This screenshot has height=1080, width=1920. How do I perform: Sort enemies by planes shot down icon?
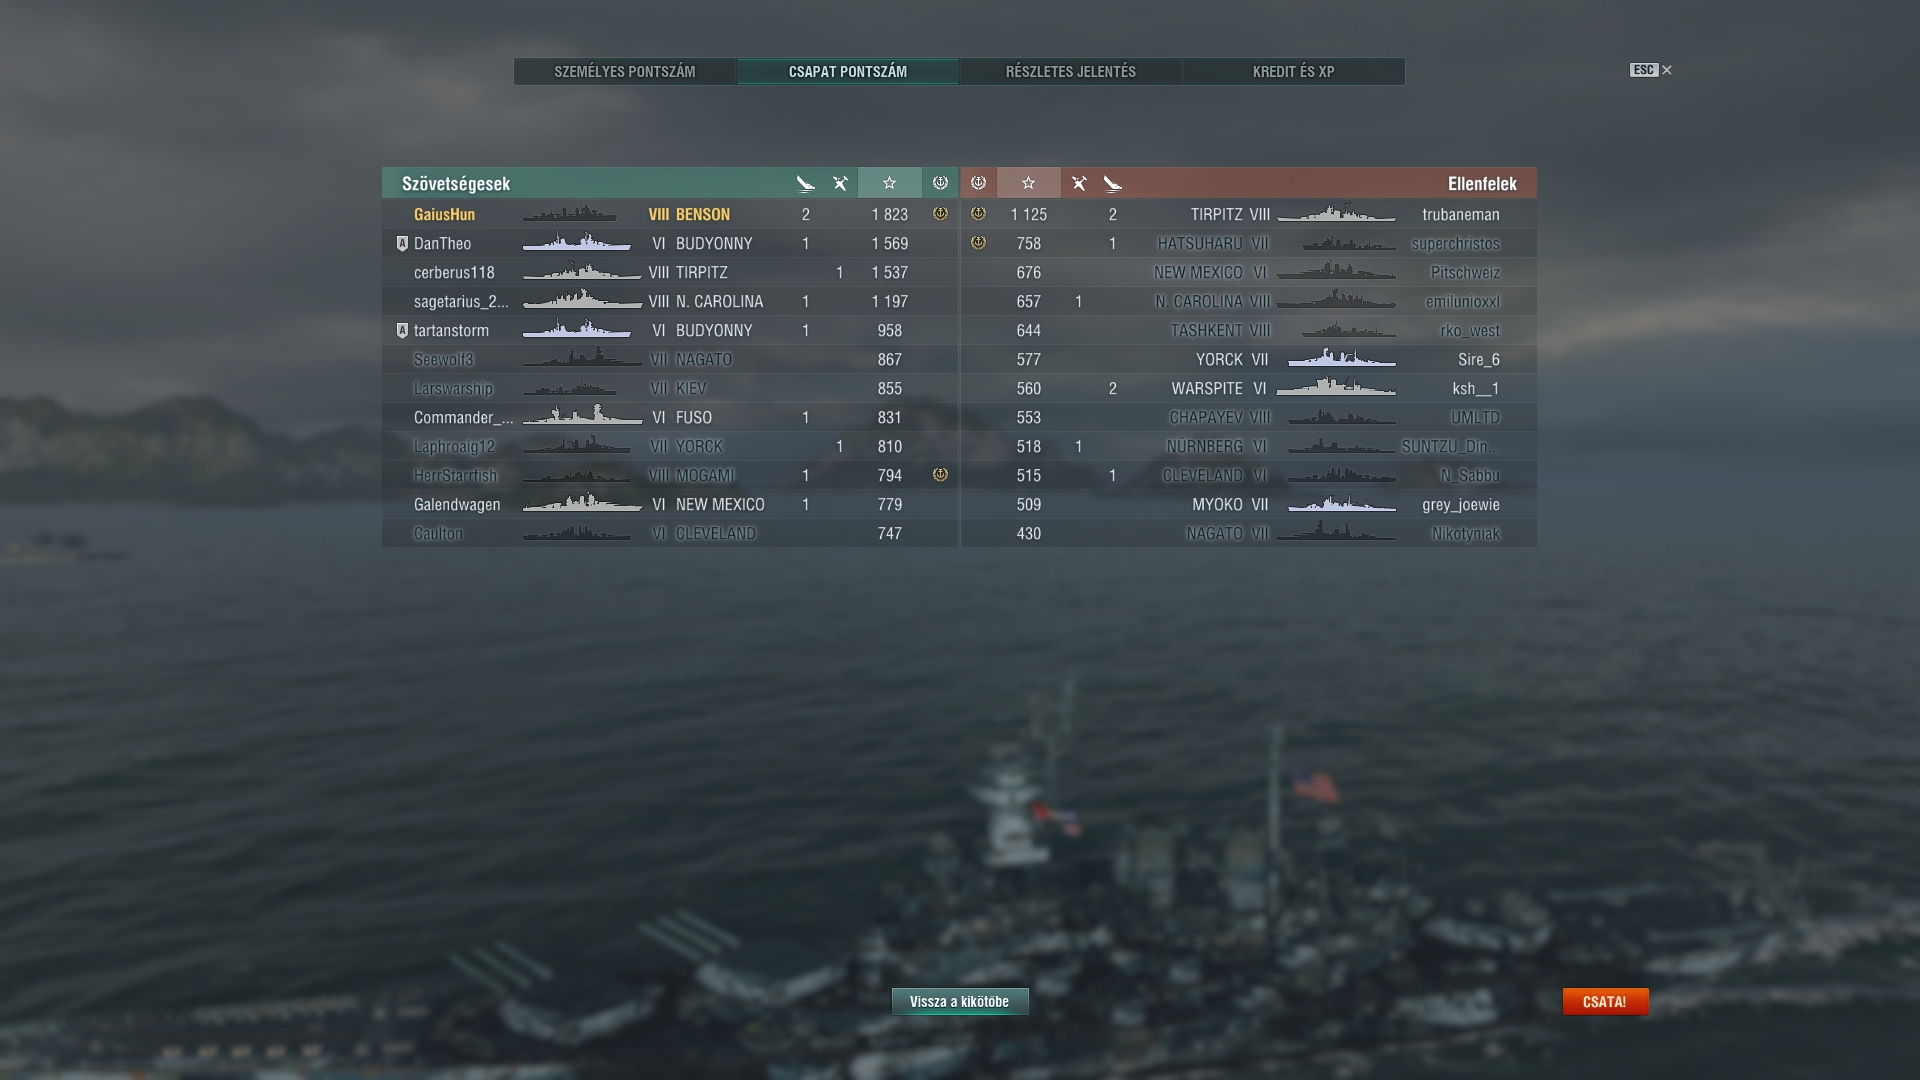click(1079, 183)
